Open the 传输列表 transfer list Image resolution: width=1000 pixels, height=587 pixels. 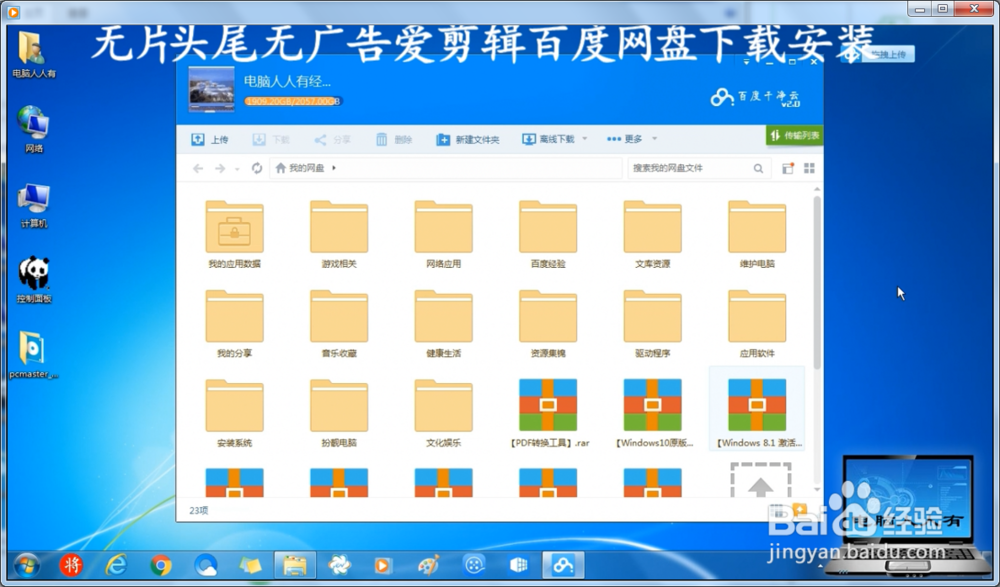[x=795, y=135]
